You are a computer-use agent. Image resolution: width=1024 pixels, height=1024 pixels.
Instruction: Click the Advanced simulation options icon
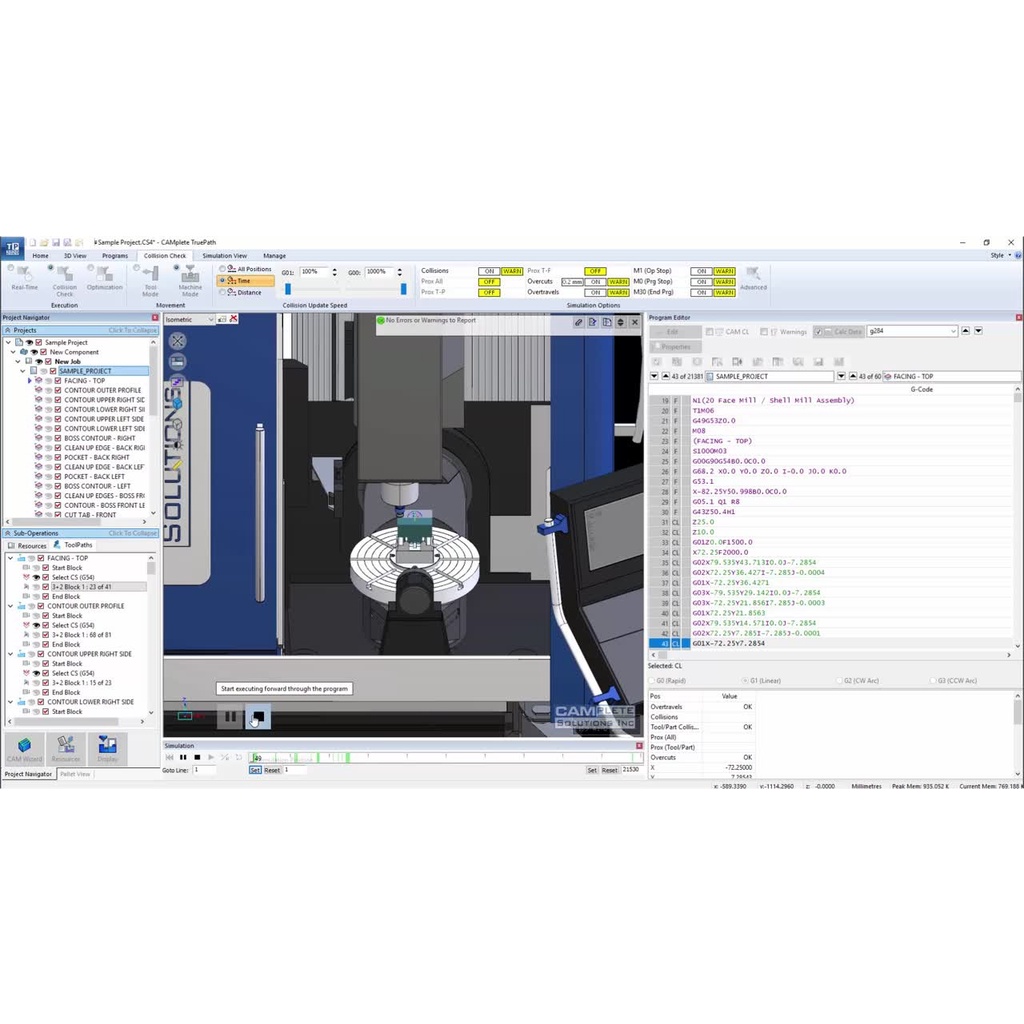pos(753,277)
